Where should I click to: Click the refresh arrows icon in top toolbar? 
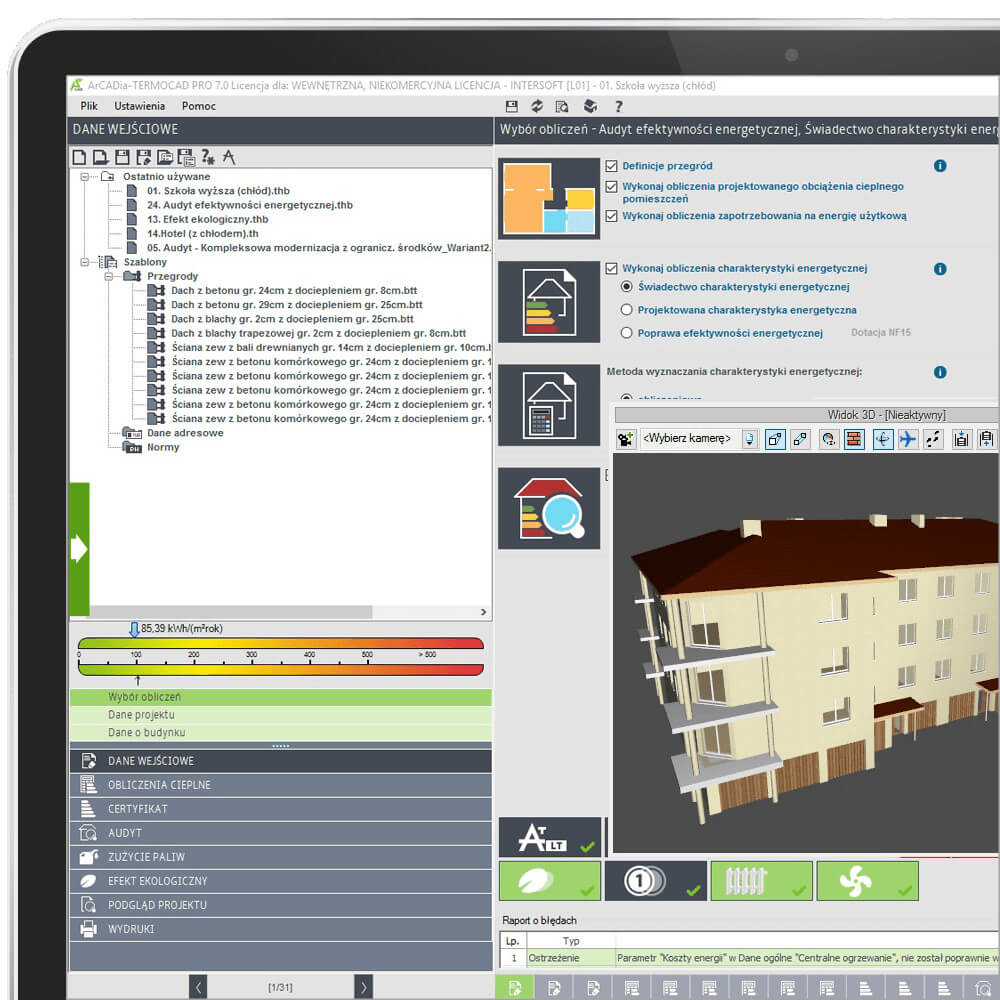coord(537,107)
